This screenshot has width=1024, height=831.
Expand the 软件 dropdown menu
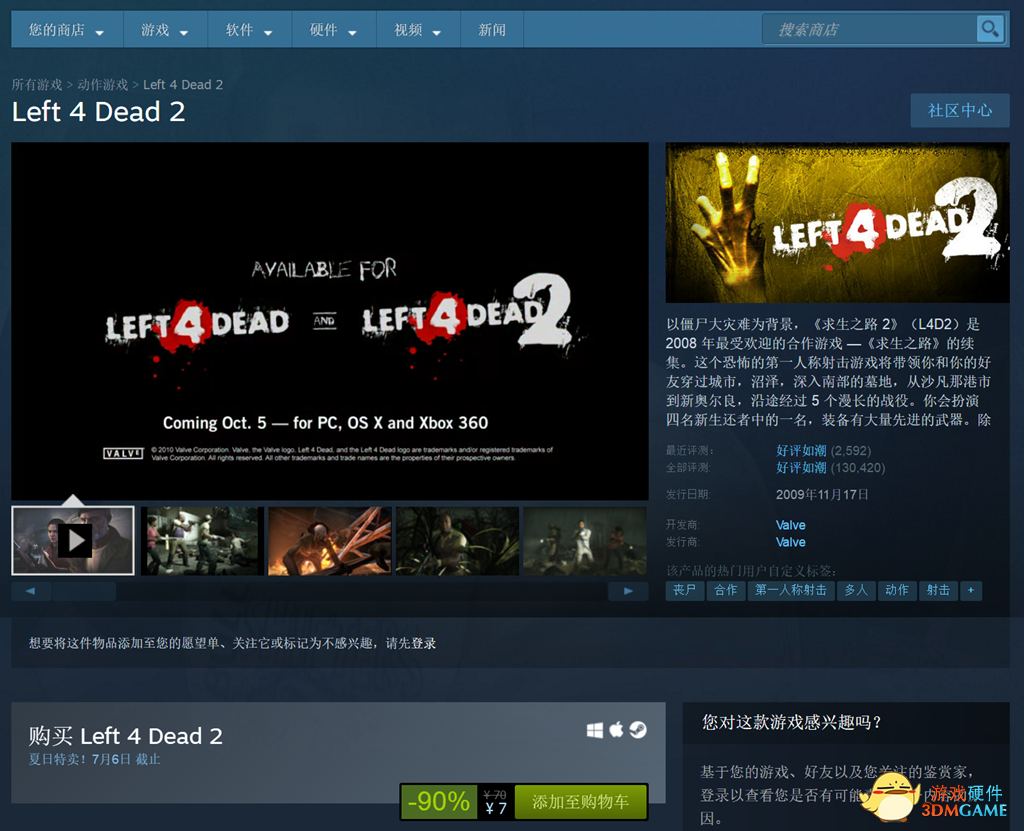coord(249,30)
